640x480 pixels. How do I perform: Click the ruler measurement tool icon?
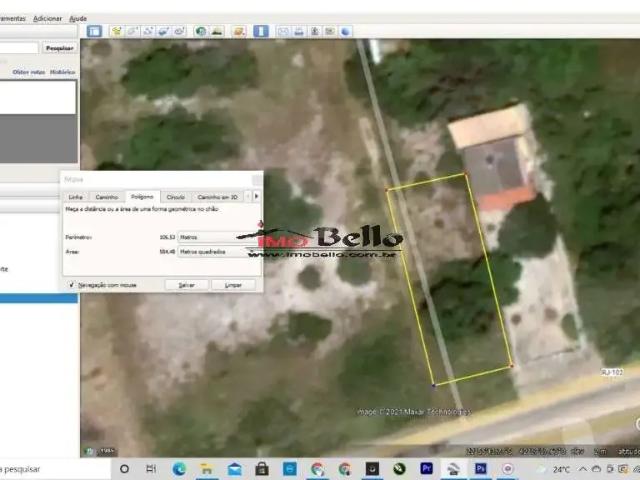[x=261, y=31]
